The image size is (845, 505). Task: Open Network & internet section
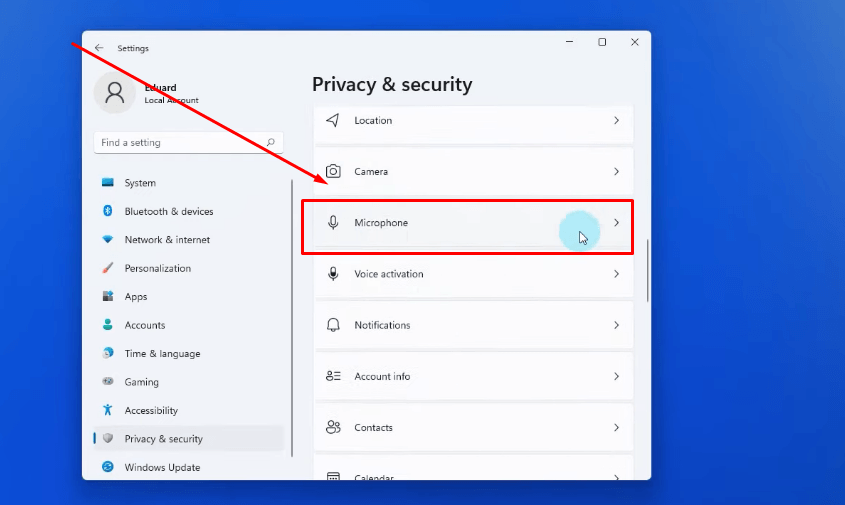click(189, 240)
